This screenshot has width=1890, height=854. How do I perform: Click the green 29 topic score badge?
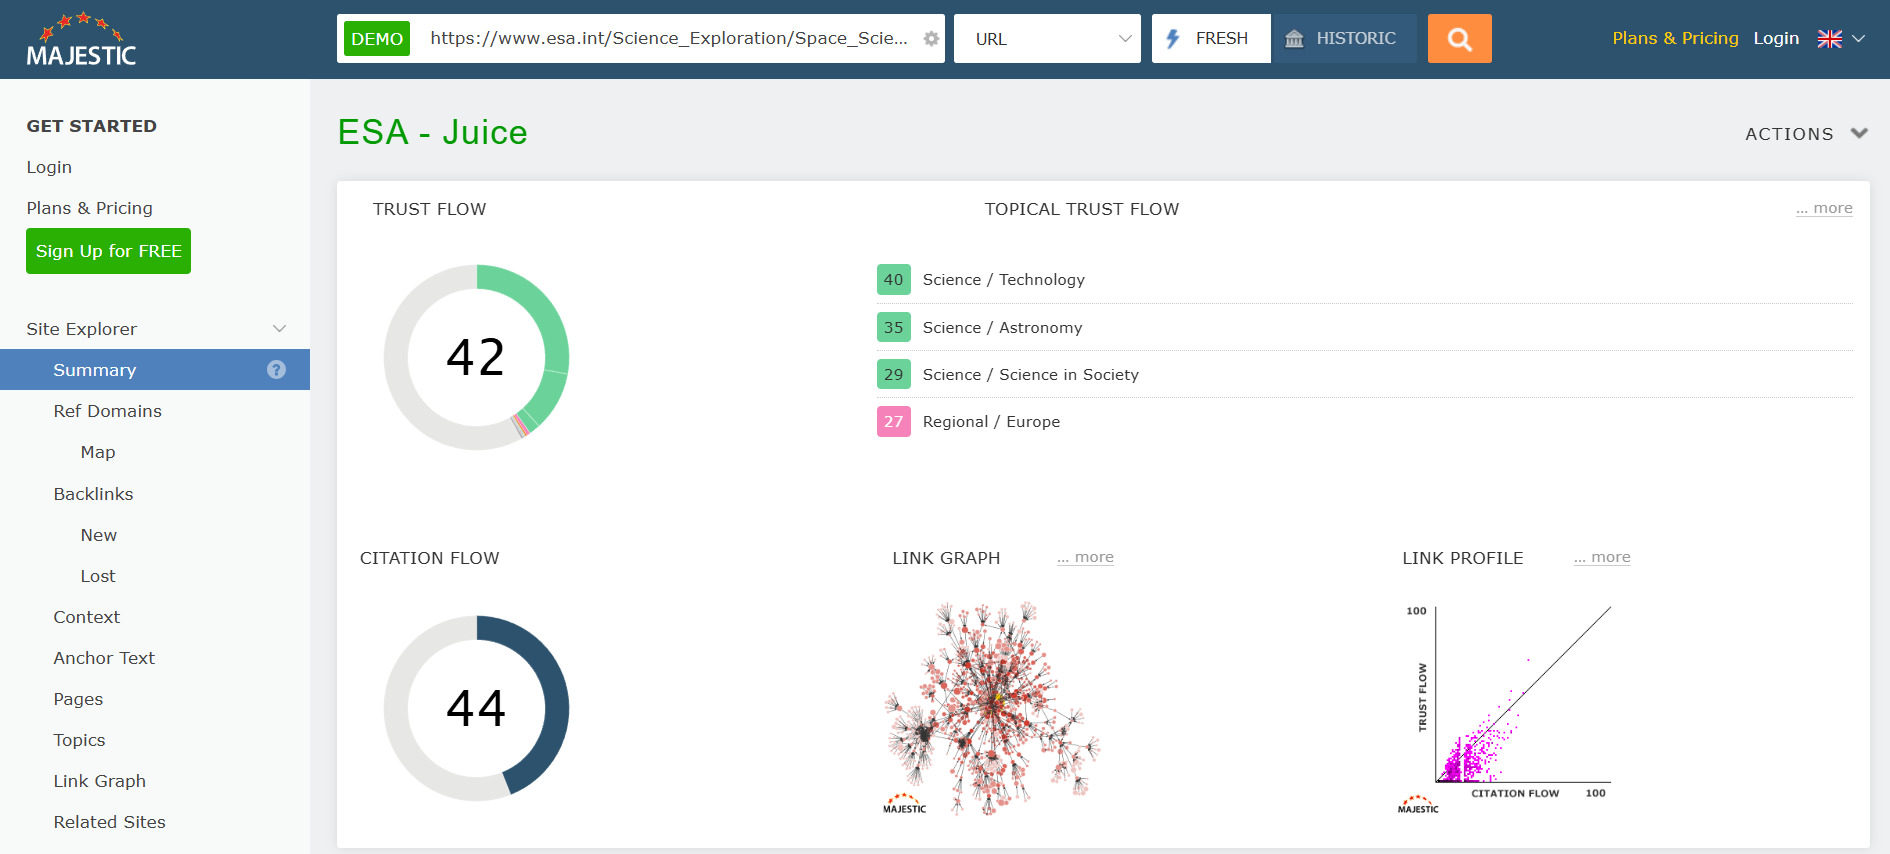[893, 374]
